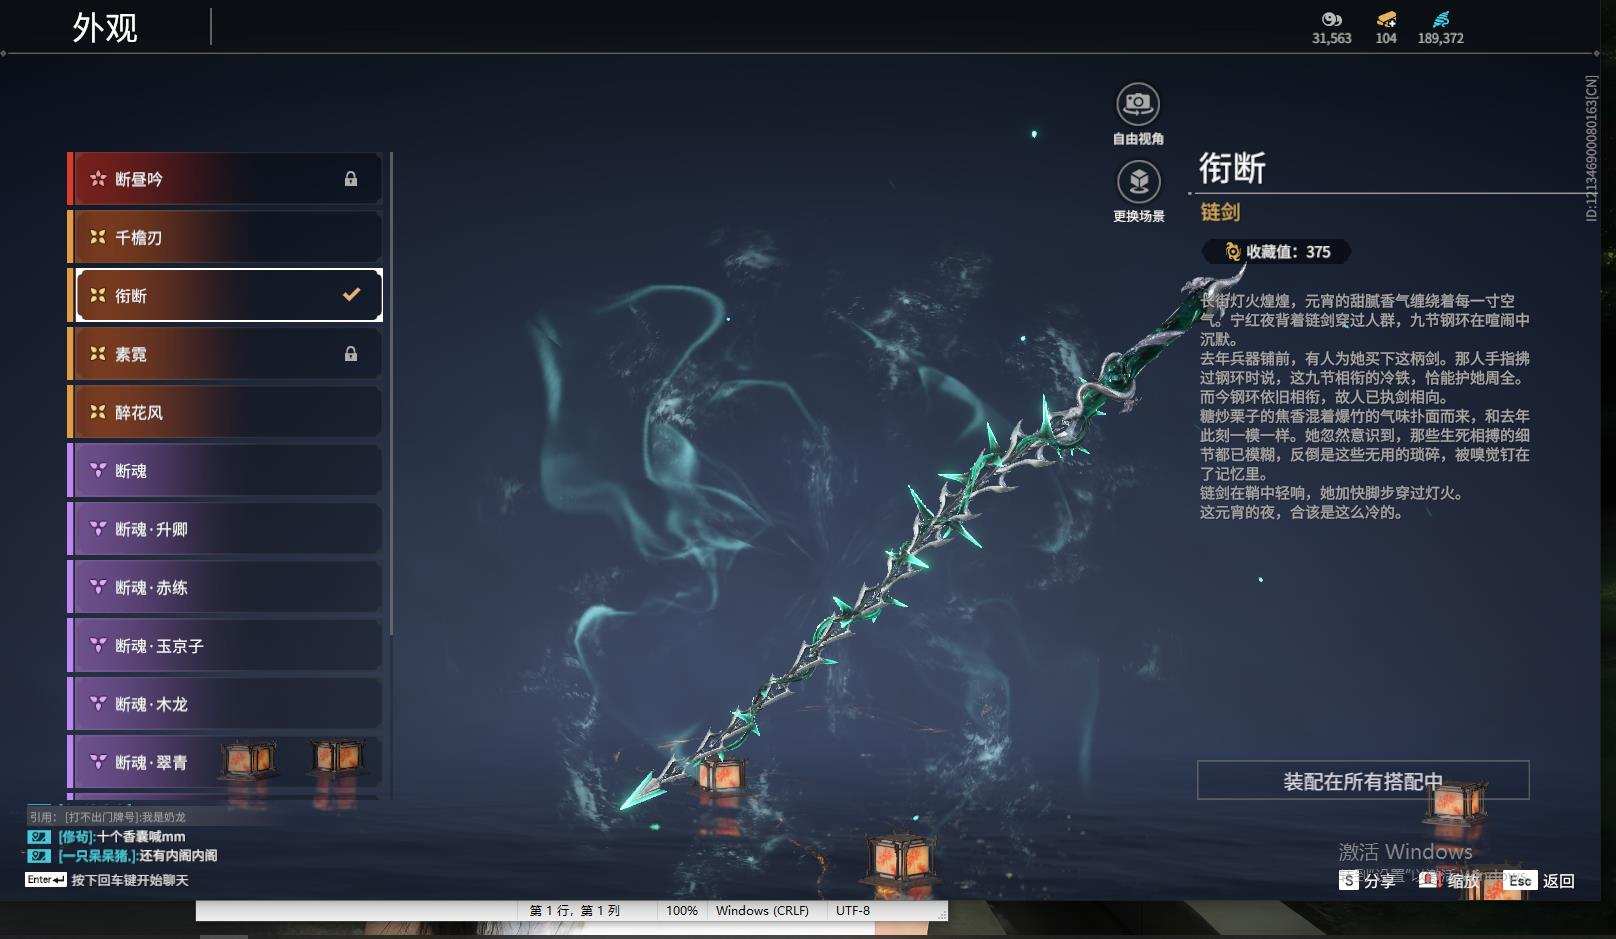Click the 第 1 行, 第 1 列 status
1616x939 pixels.
tap(575, 911)
